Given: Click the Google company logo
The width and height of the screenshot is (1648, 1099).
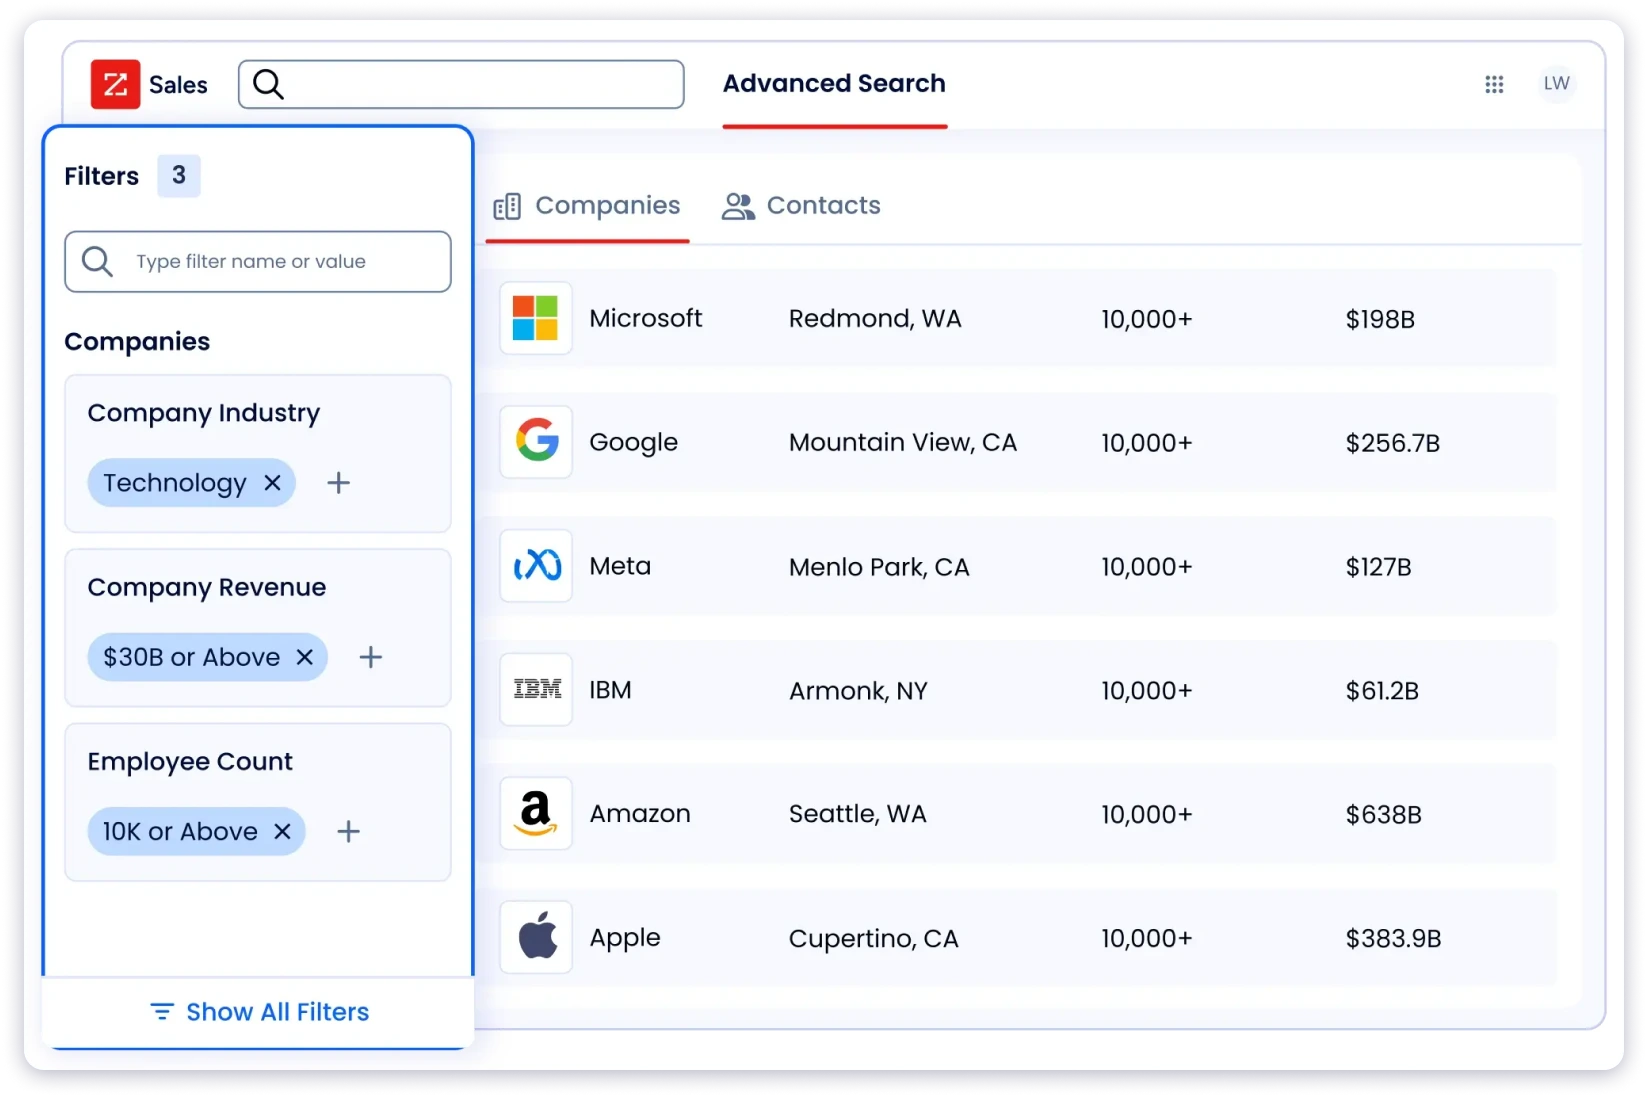Looking at the screenshot, I should pos(536,442).
